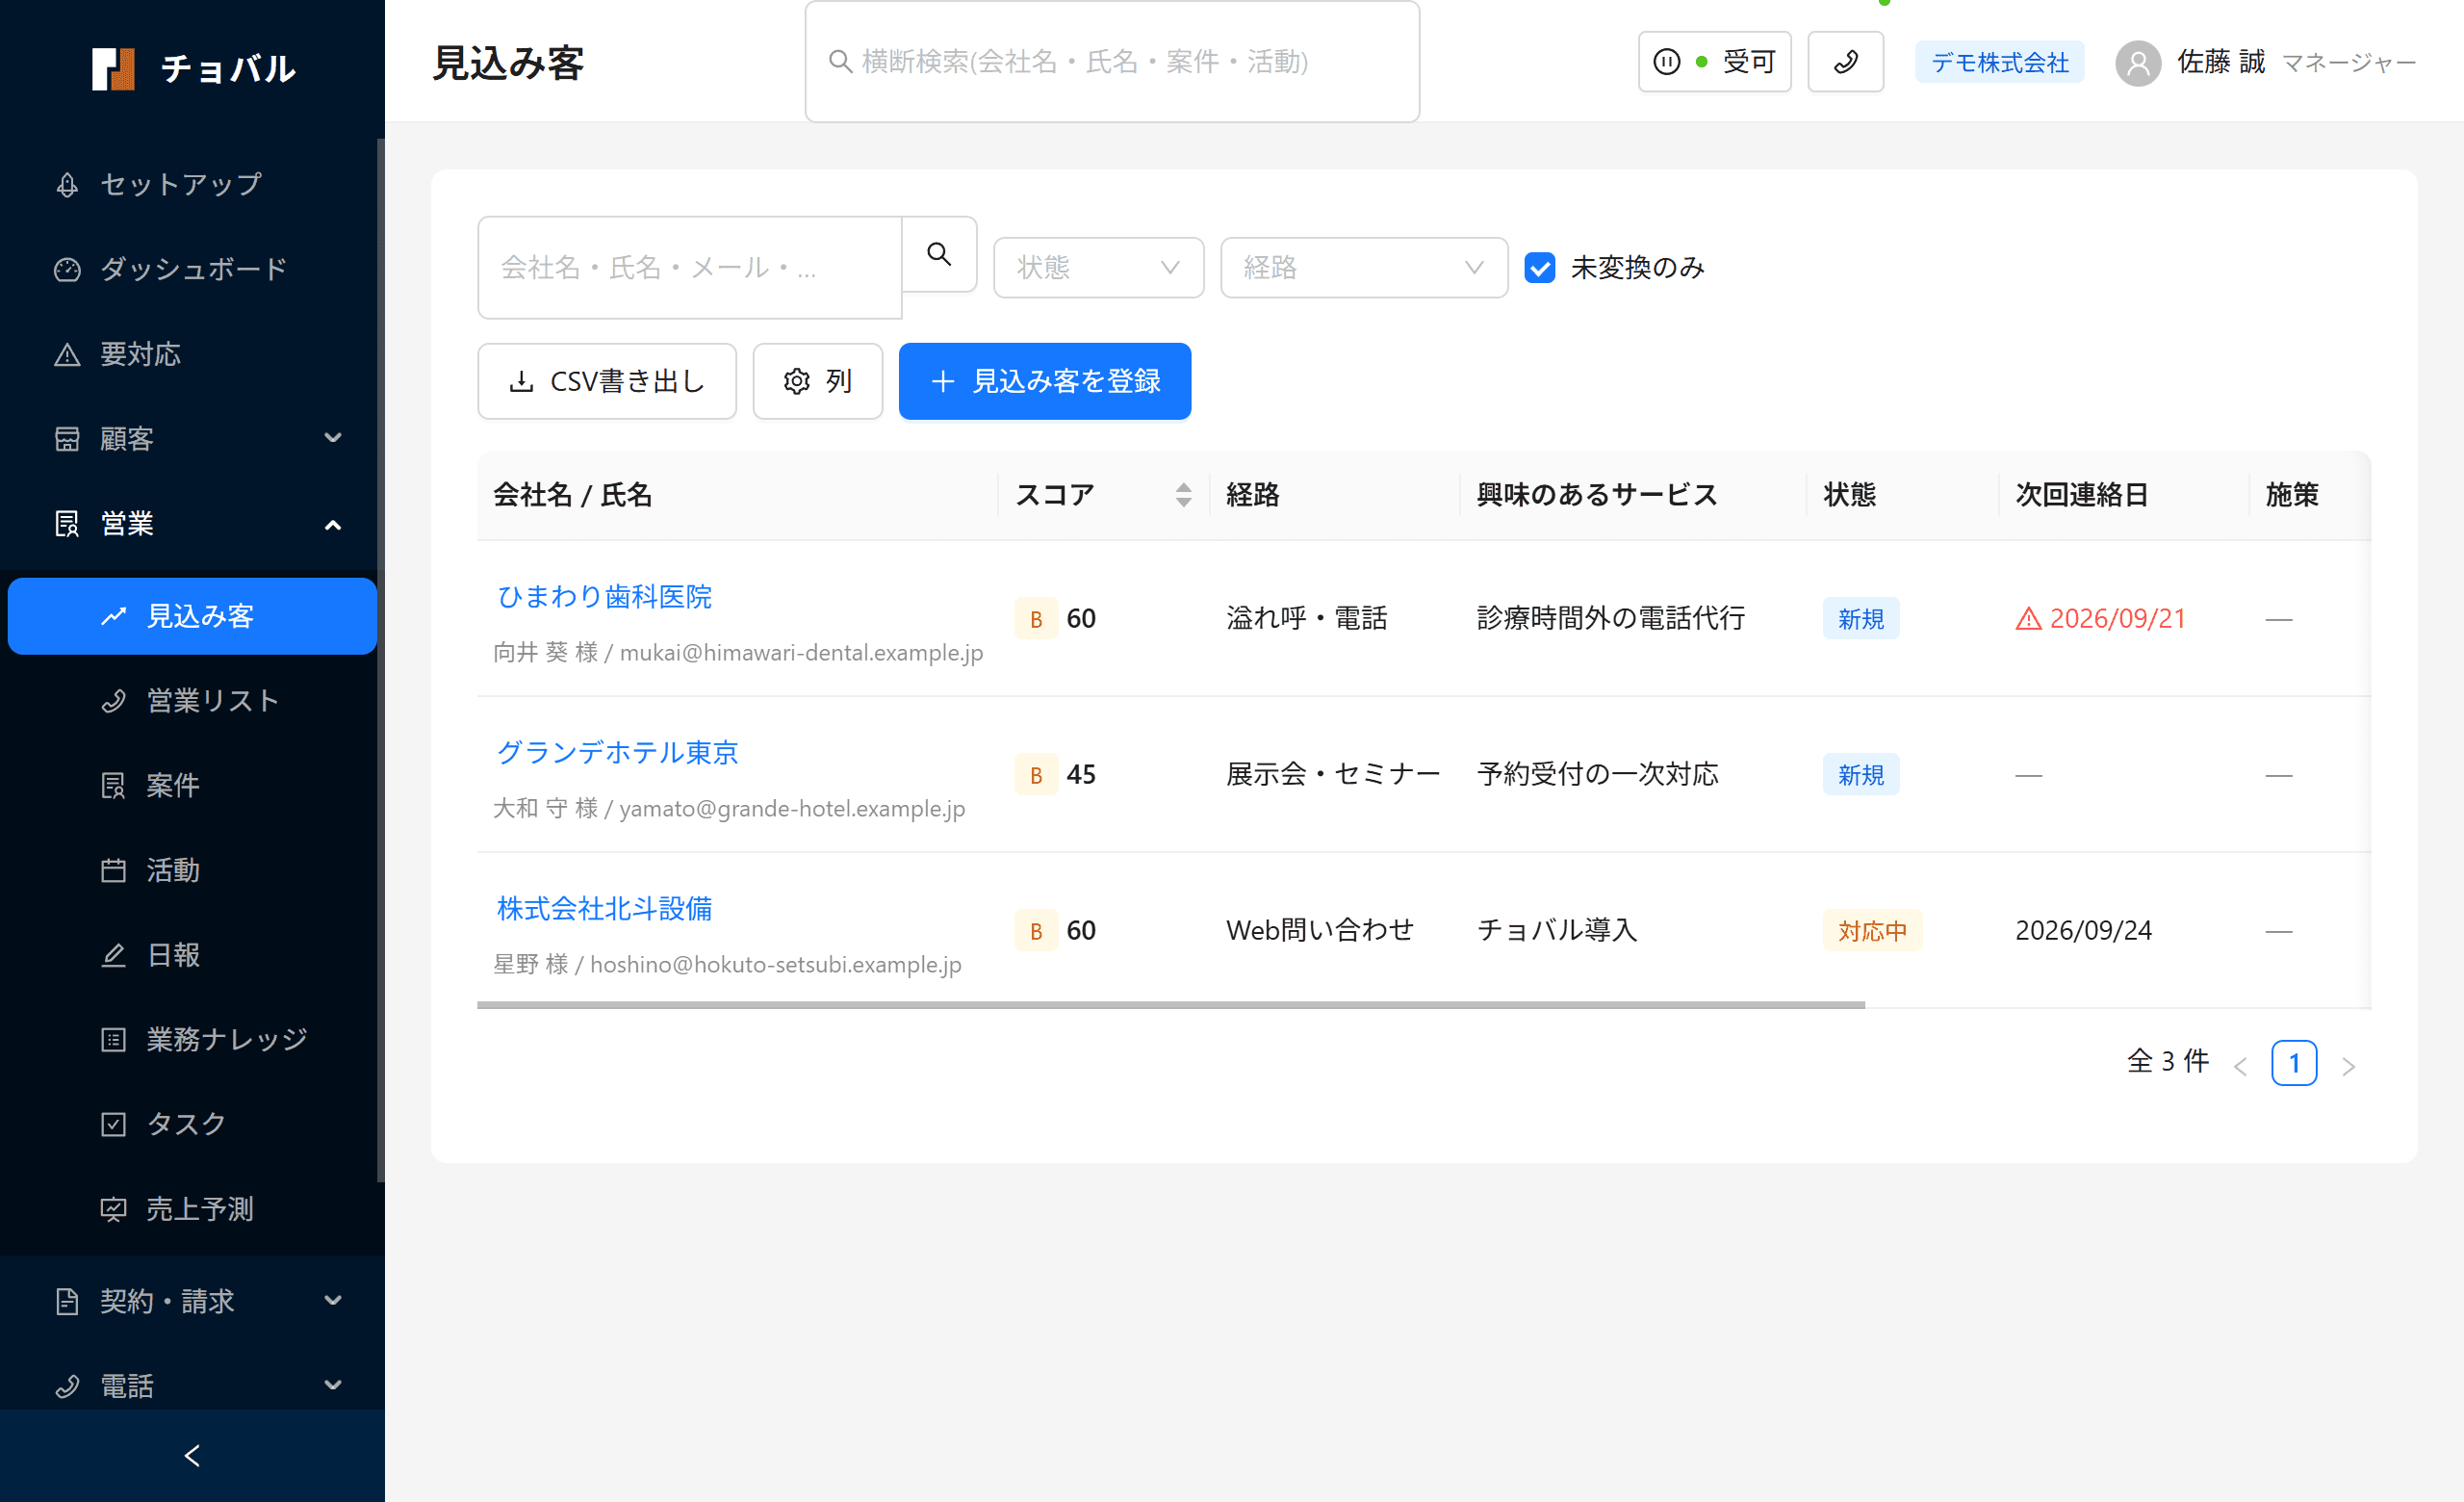This screenshot has height=1502, width=2464.
Task: Toggle the 受可 availability status button
Action: [1714, 62]
